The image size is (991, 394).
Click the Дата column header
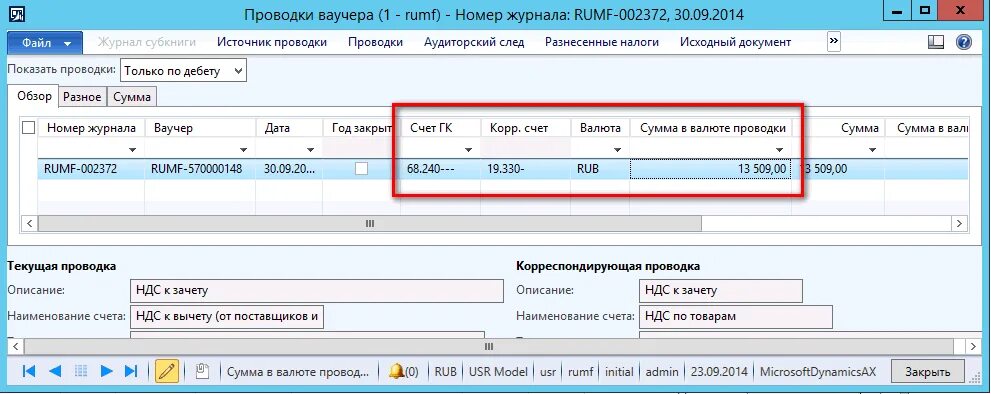pos(289,128)
